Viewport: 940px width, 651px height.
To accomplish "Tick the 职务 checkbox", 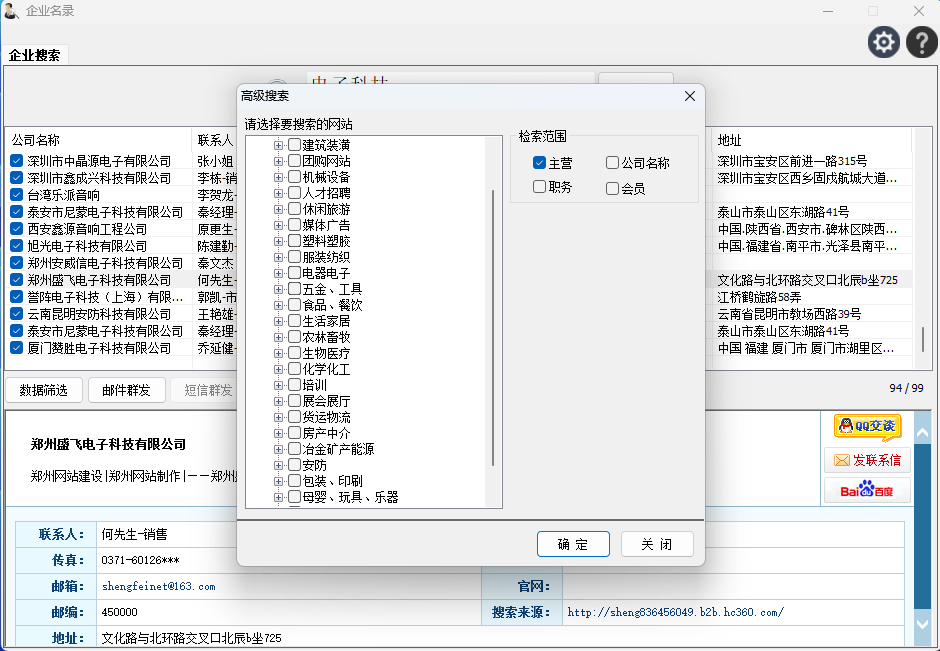I will pyautogui.click(x=540, y=187).
